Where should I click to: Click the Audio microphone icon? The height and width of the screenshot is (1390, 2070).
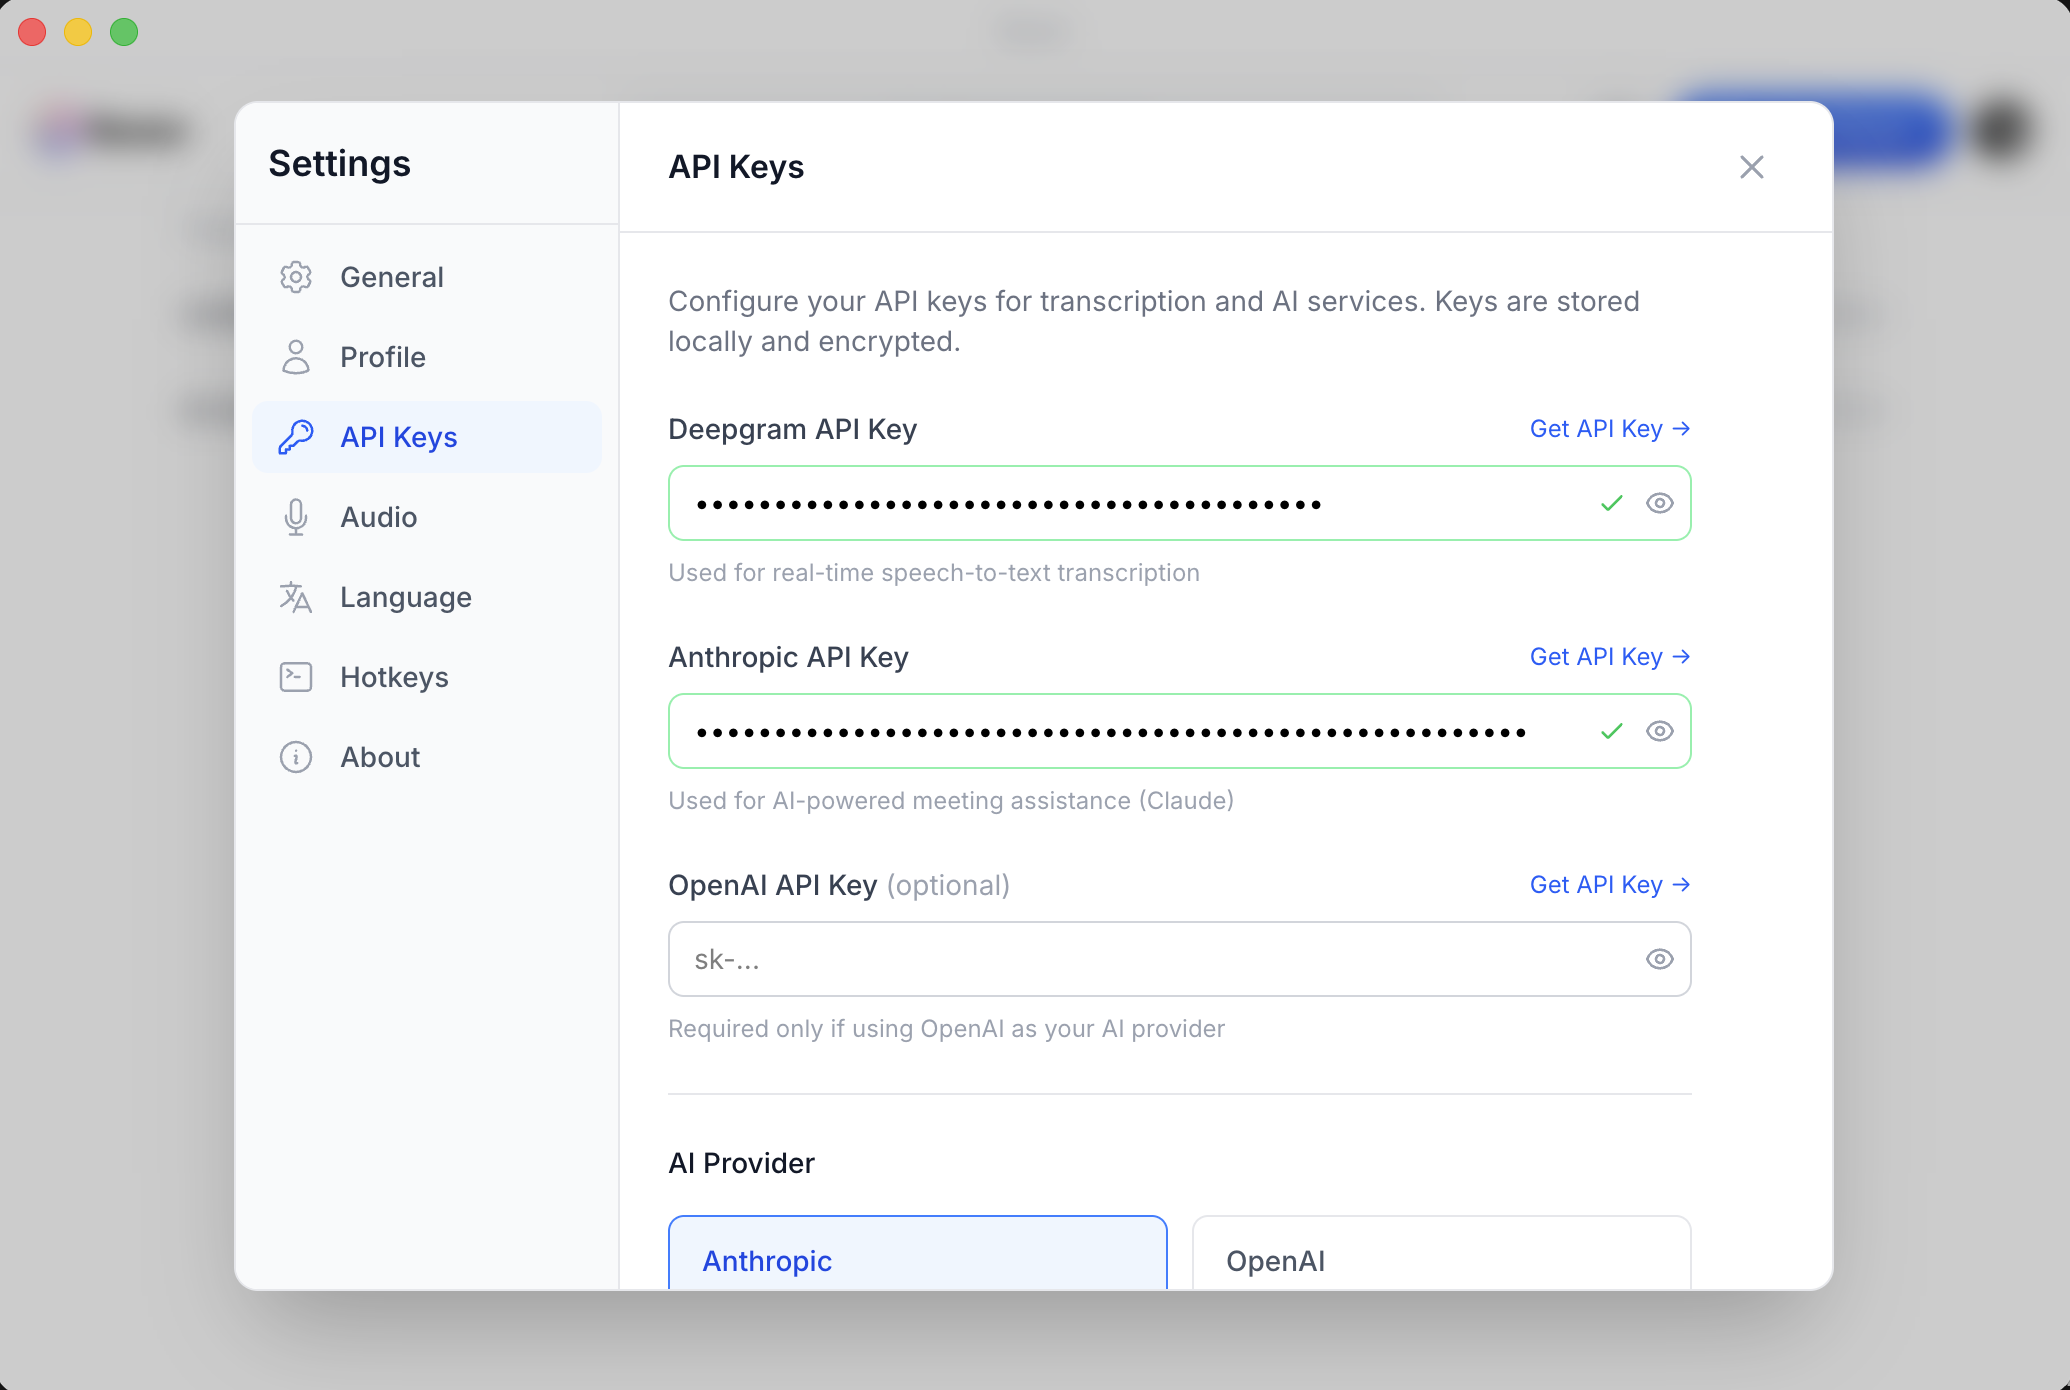[296, 517]
